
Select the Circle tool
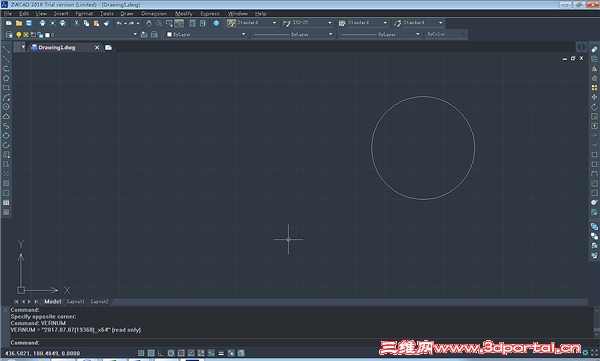(x=6, y=107)
